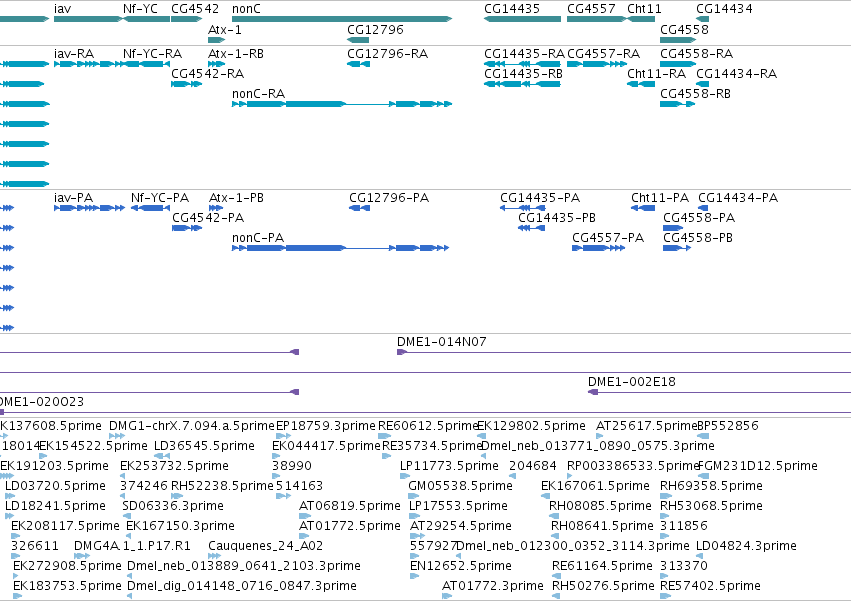The height and width of the screenshot is (601, 851).
Task: Click the CG12796-RA transcript glyph
Action: pos(358,64)
